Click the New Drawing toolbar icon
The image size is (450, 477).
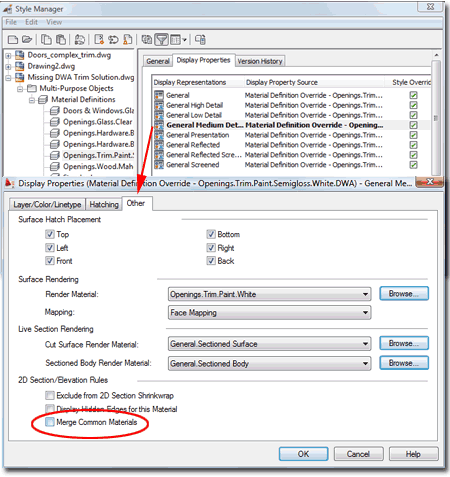(x=13, y=40)
